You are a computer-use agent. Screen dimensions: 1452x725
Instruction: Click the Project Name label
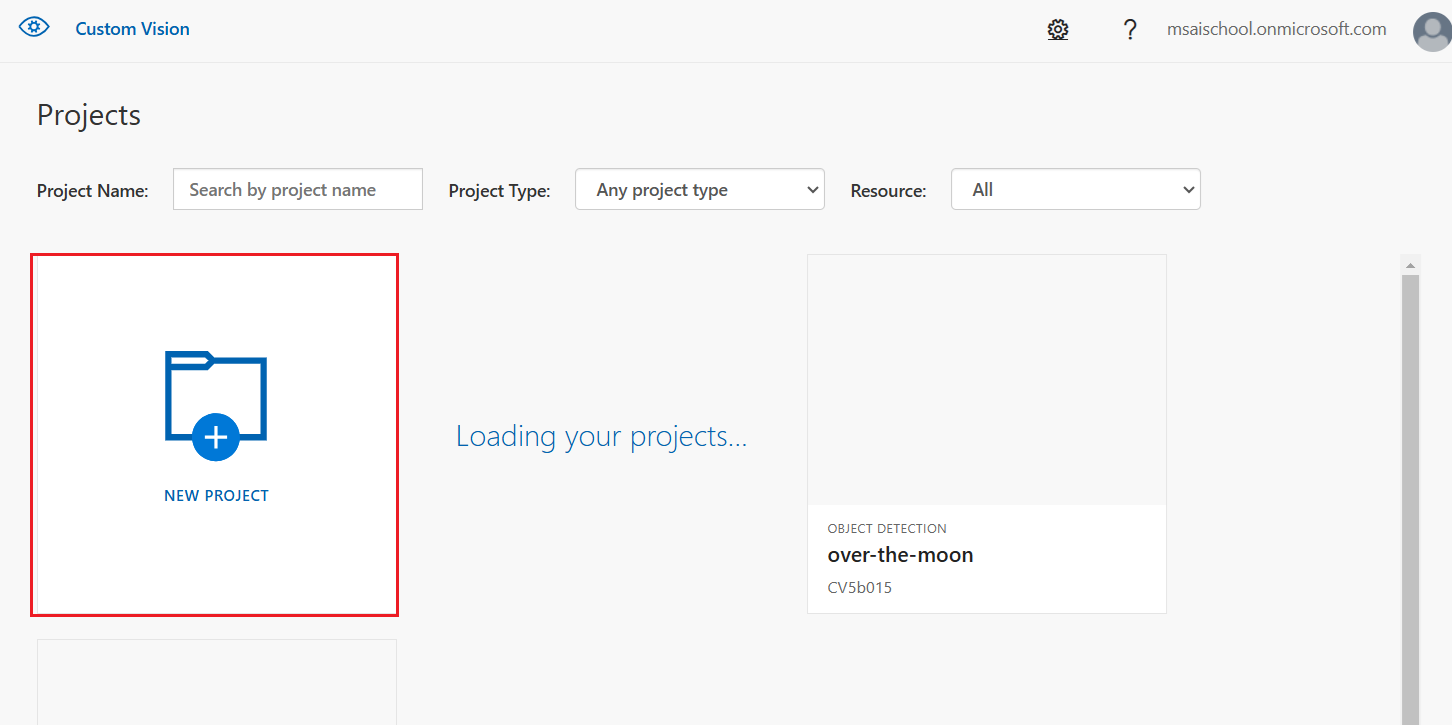pyautogui.click(x=93, y=191)
